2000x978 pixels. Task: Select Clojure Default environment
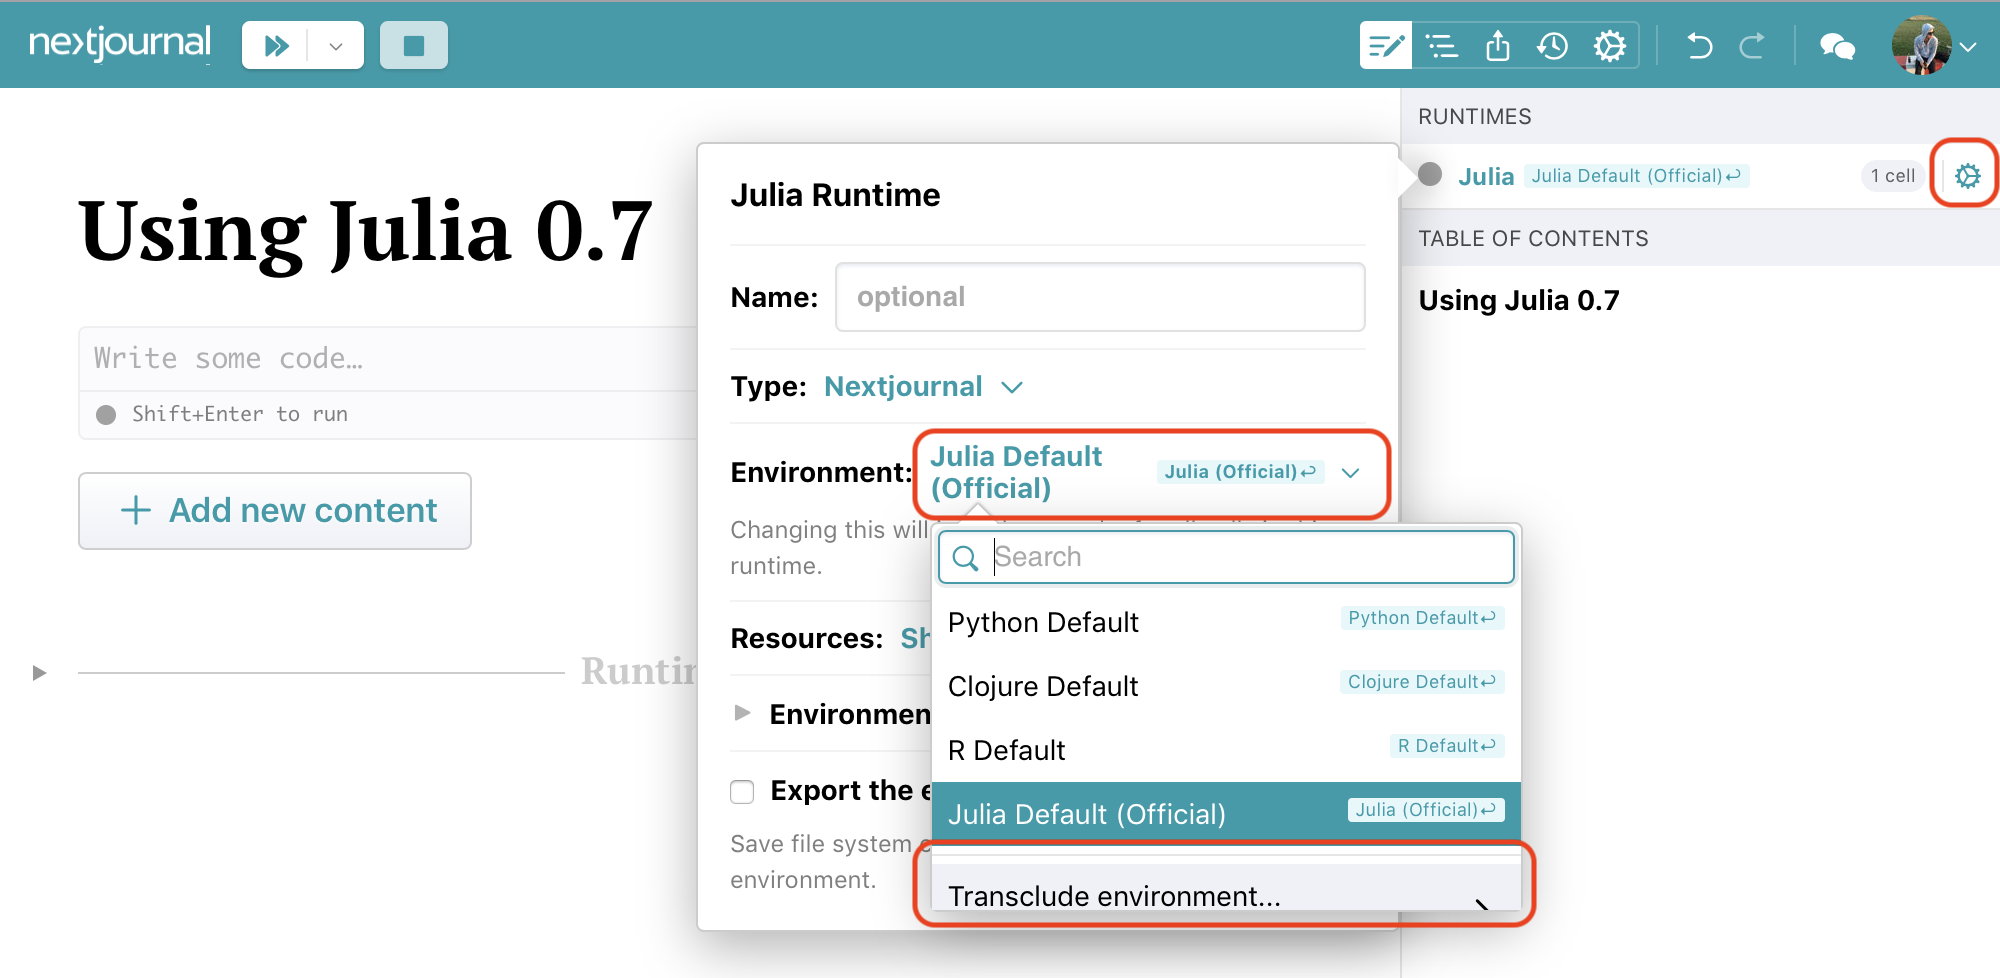(1226, 686)
